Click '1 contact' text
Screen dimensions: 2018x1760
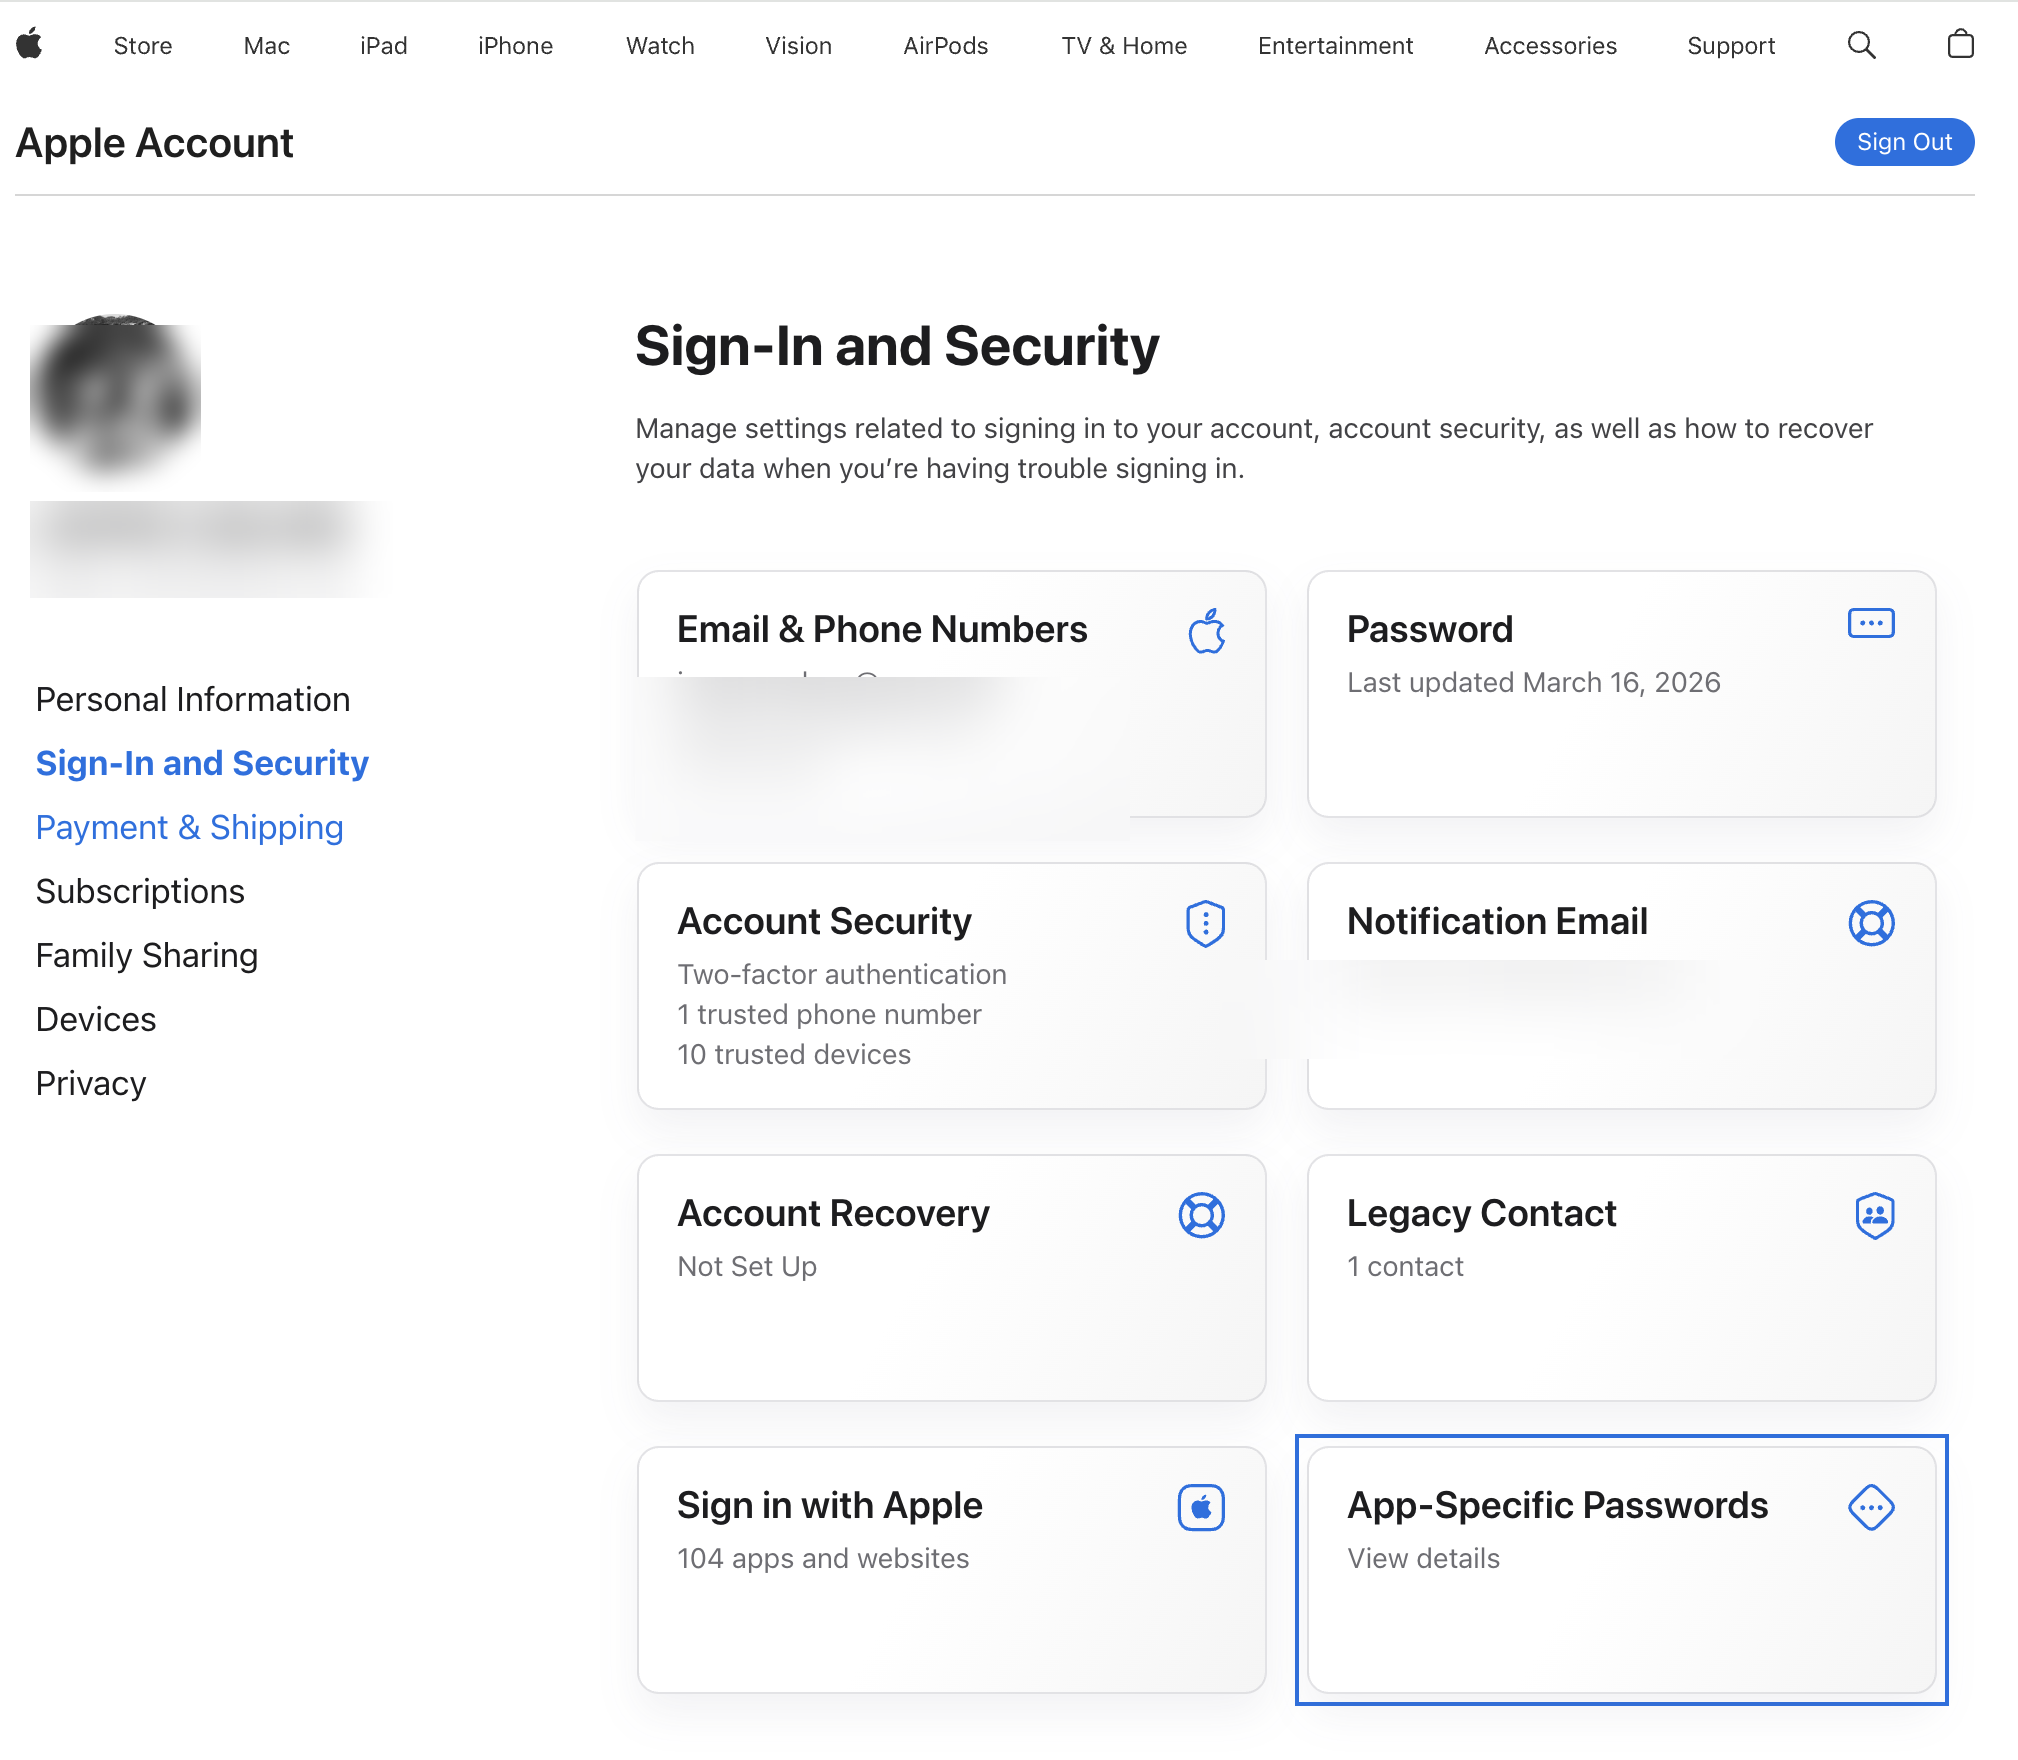pos(1405,1266)
